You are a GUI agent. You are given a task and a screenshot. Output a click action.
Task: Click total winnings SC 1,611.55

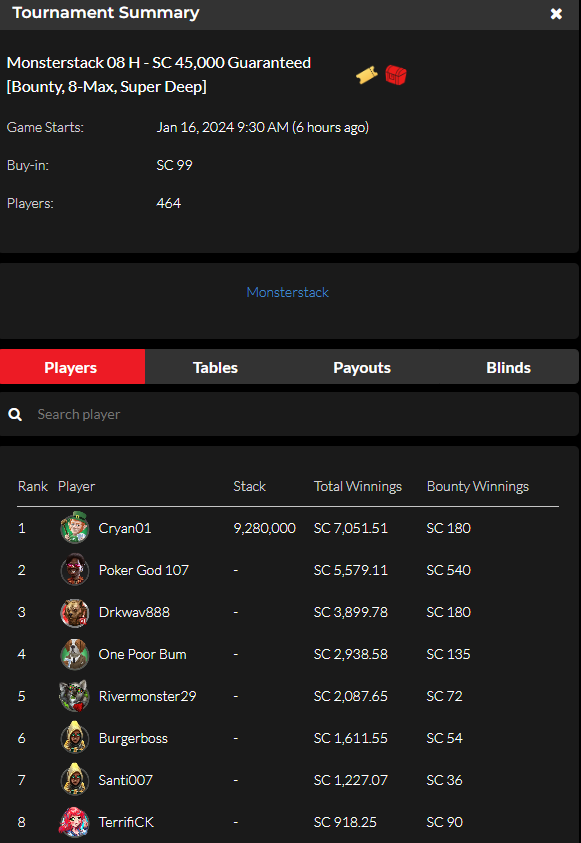click(x=351, y=738)
